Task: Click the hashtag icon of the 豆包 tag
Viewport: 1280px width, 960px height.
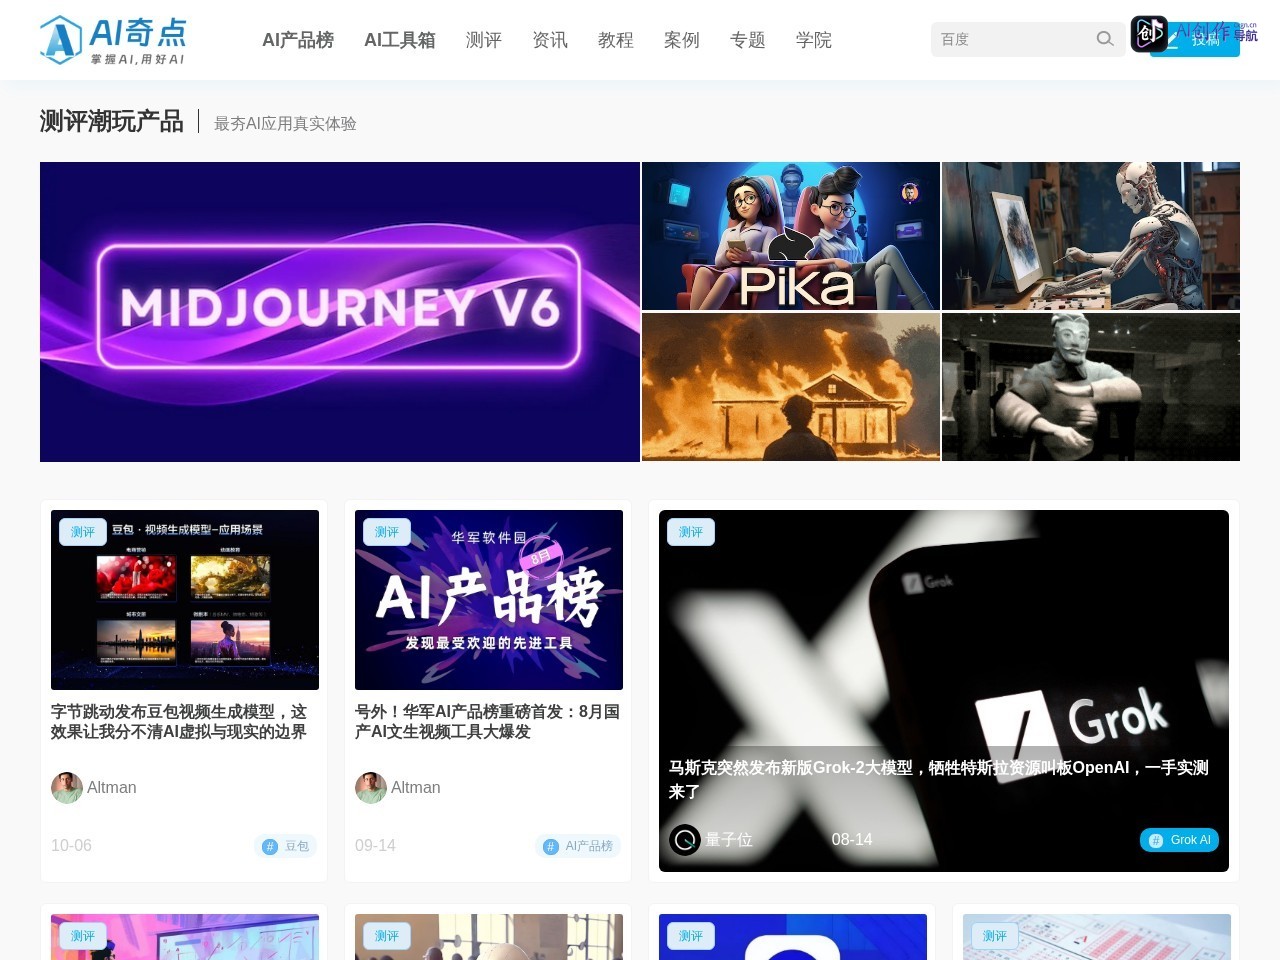Action: click(270, 847)
